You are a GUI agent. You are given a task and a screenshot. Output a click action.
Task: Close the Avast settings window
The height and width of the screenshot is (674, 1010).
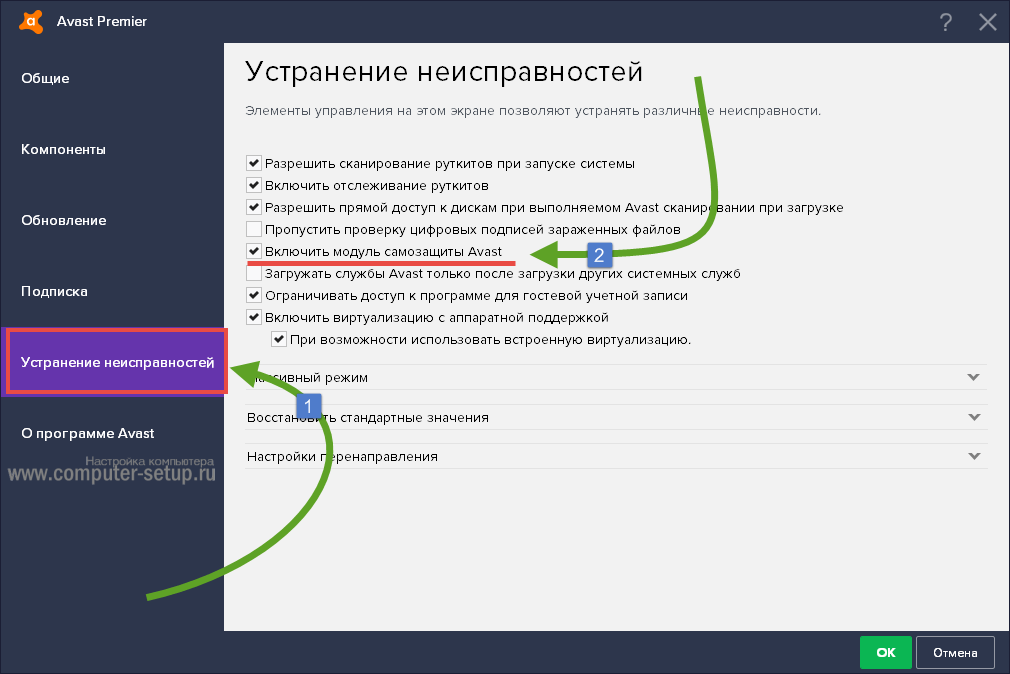[x=987, y=22]
